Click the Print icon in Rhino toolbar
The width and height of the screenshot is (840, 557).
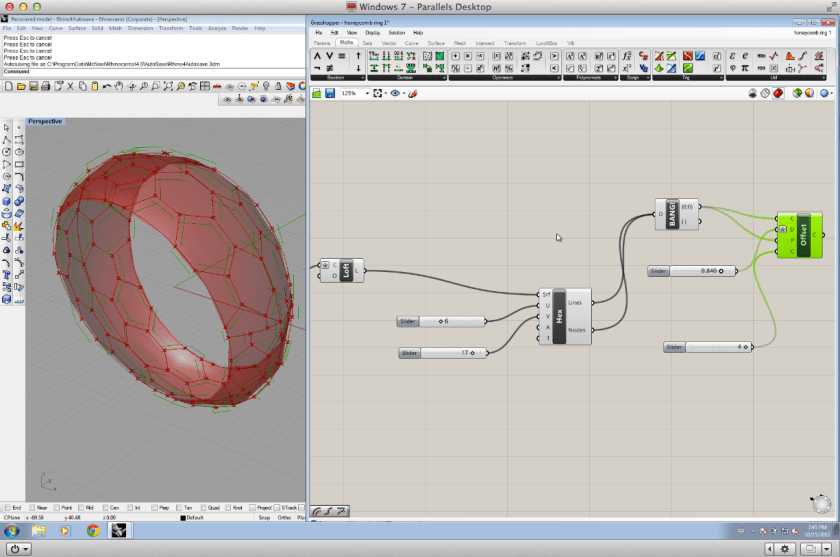tap(46, 88)
